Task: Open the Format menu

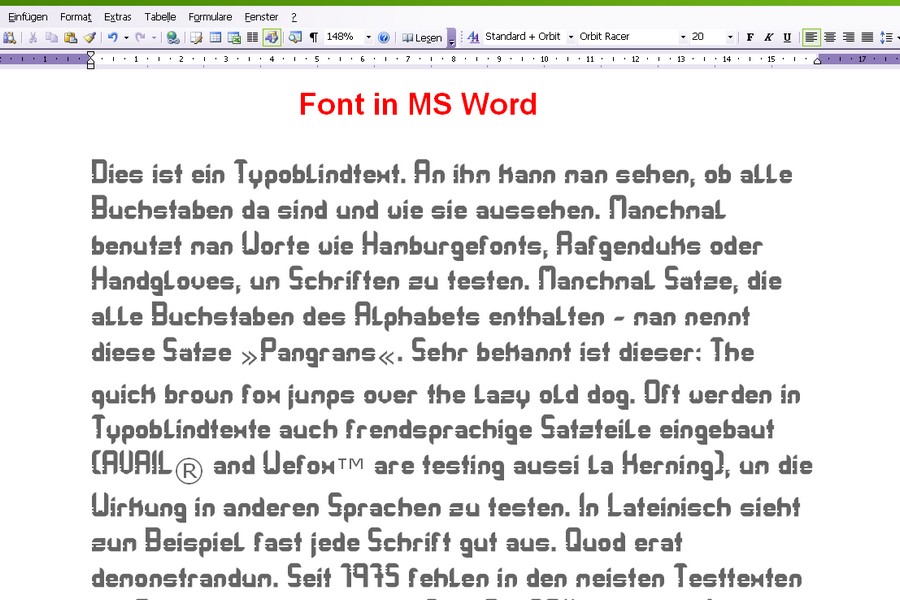Action: pyautogui.click(x=76, y=17)
